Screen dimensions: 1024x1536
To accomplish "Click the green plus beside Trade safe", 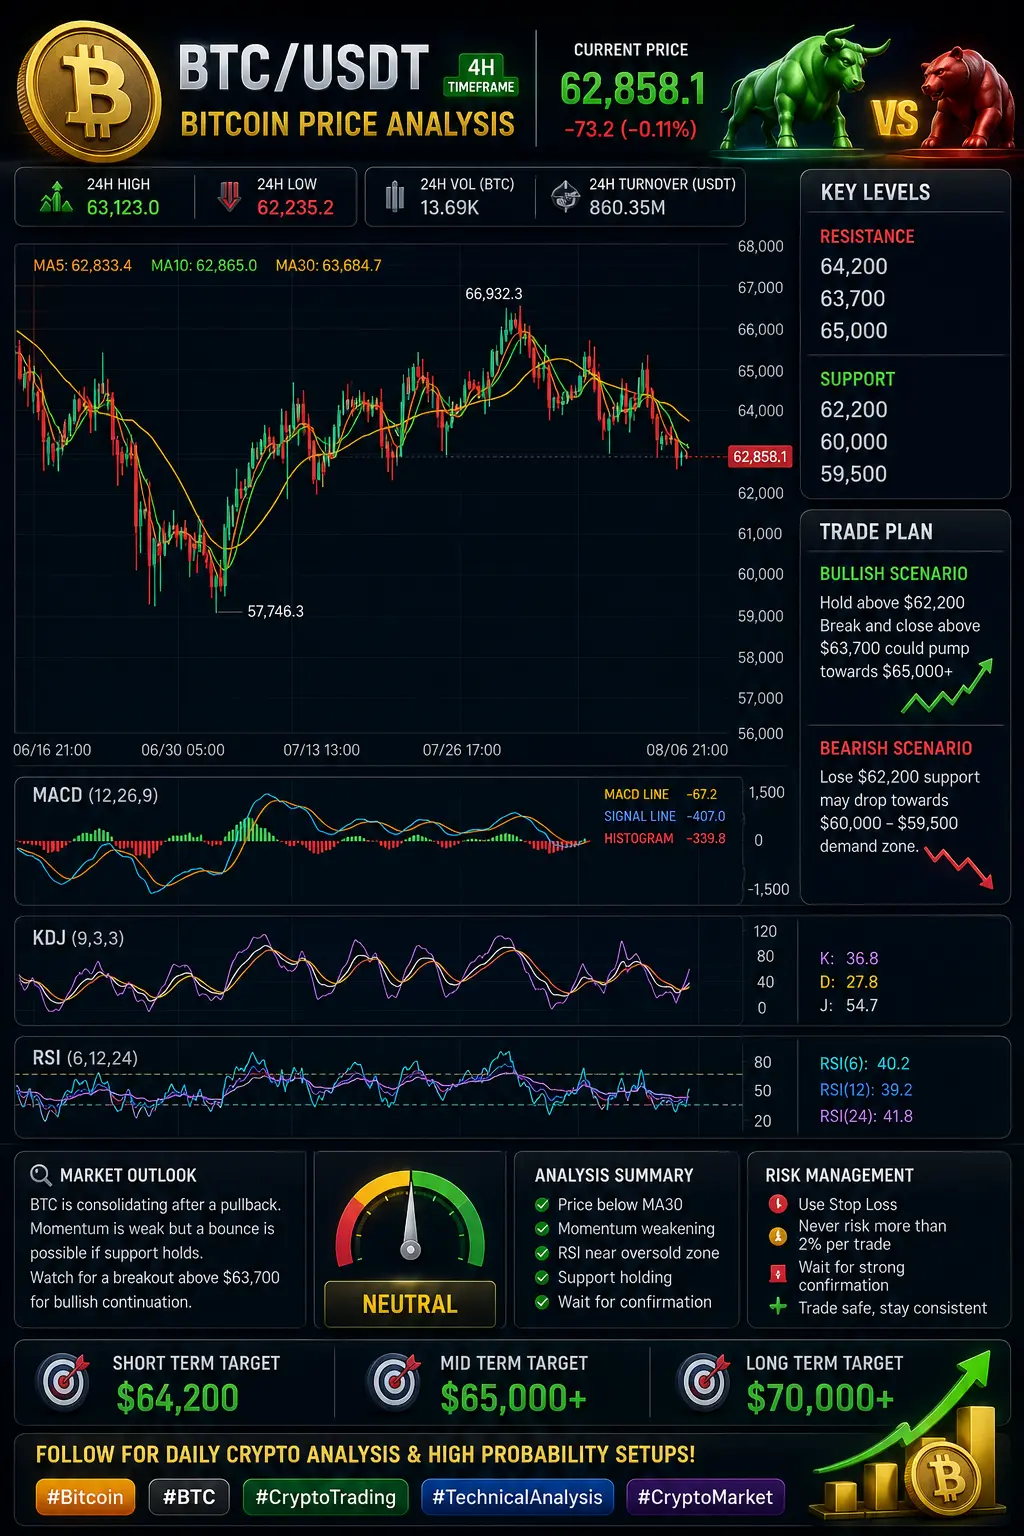I will point(777,1306).
